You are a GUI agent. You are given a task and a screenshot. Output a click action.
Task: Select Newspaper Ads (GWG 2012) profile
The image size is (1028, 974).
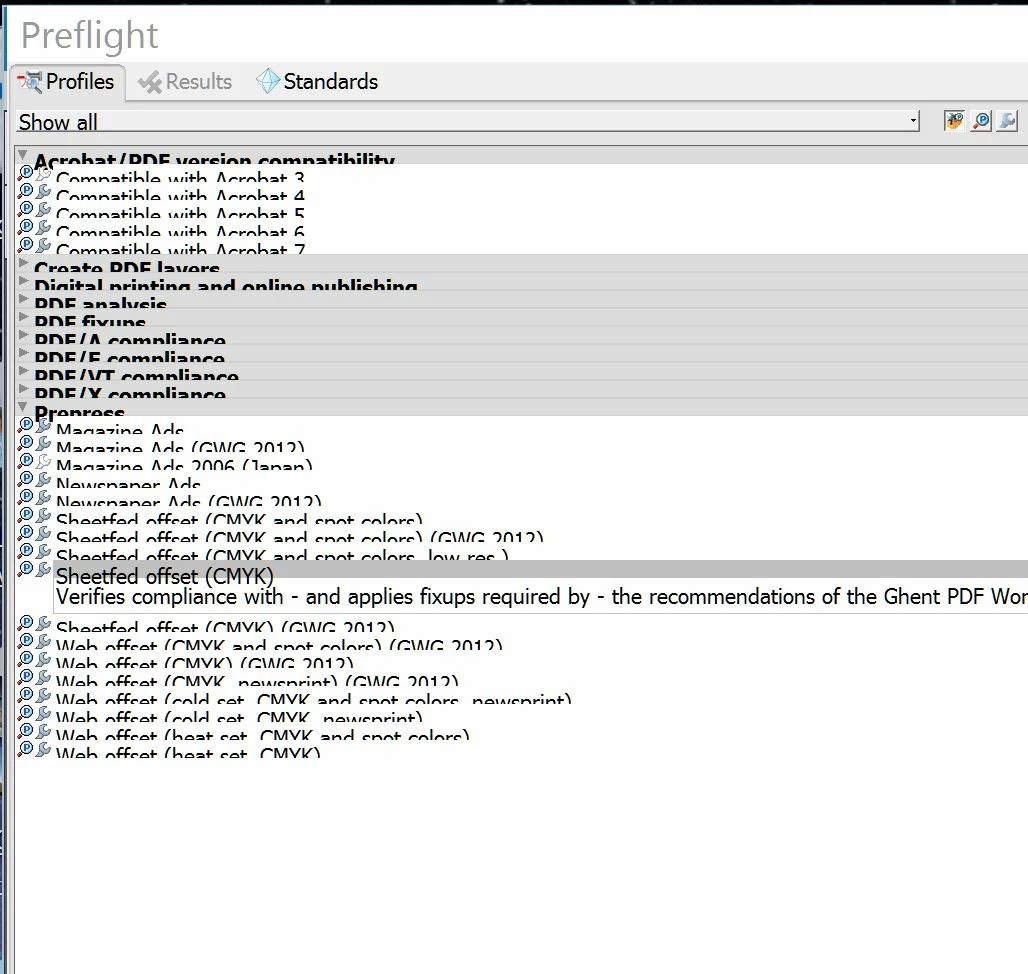click(189, 501)
